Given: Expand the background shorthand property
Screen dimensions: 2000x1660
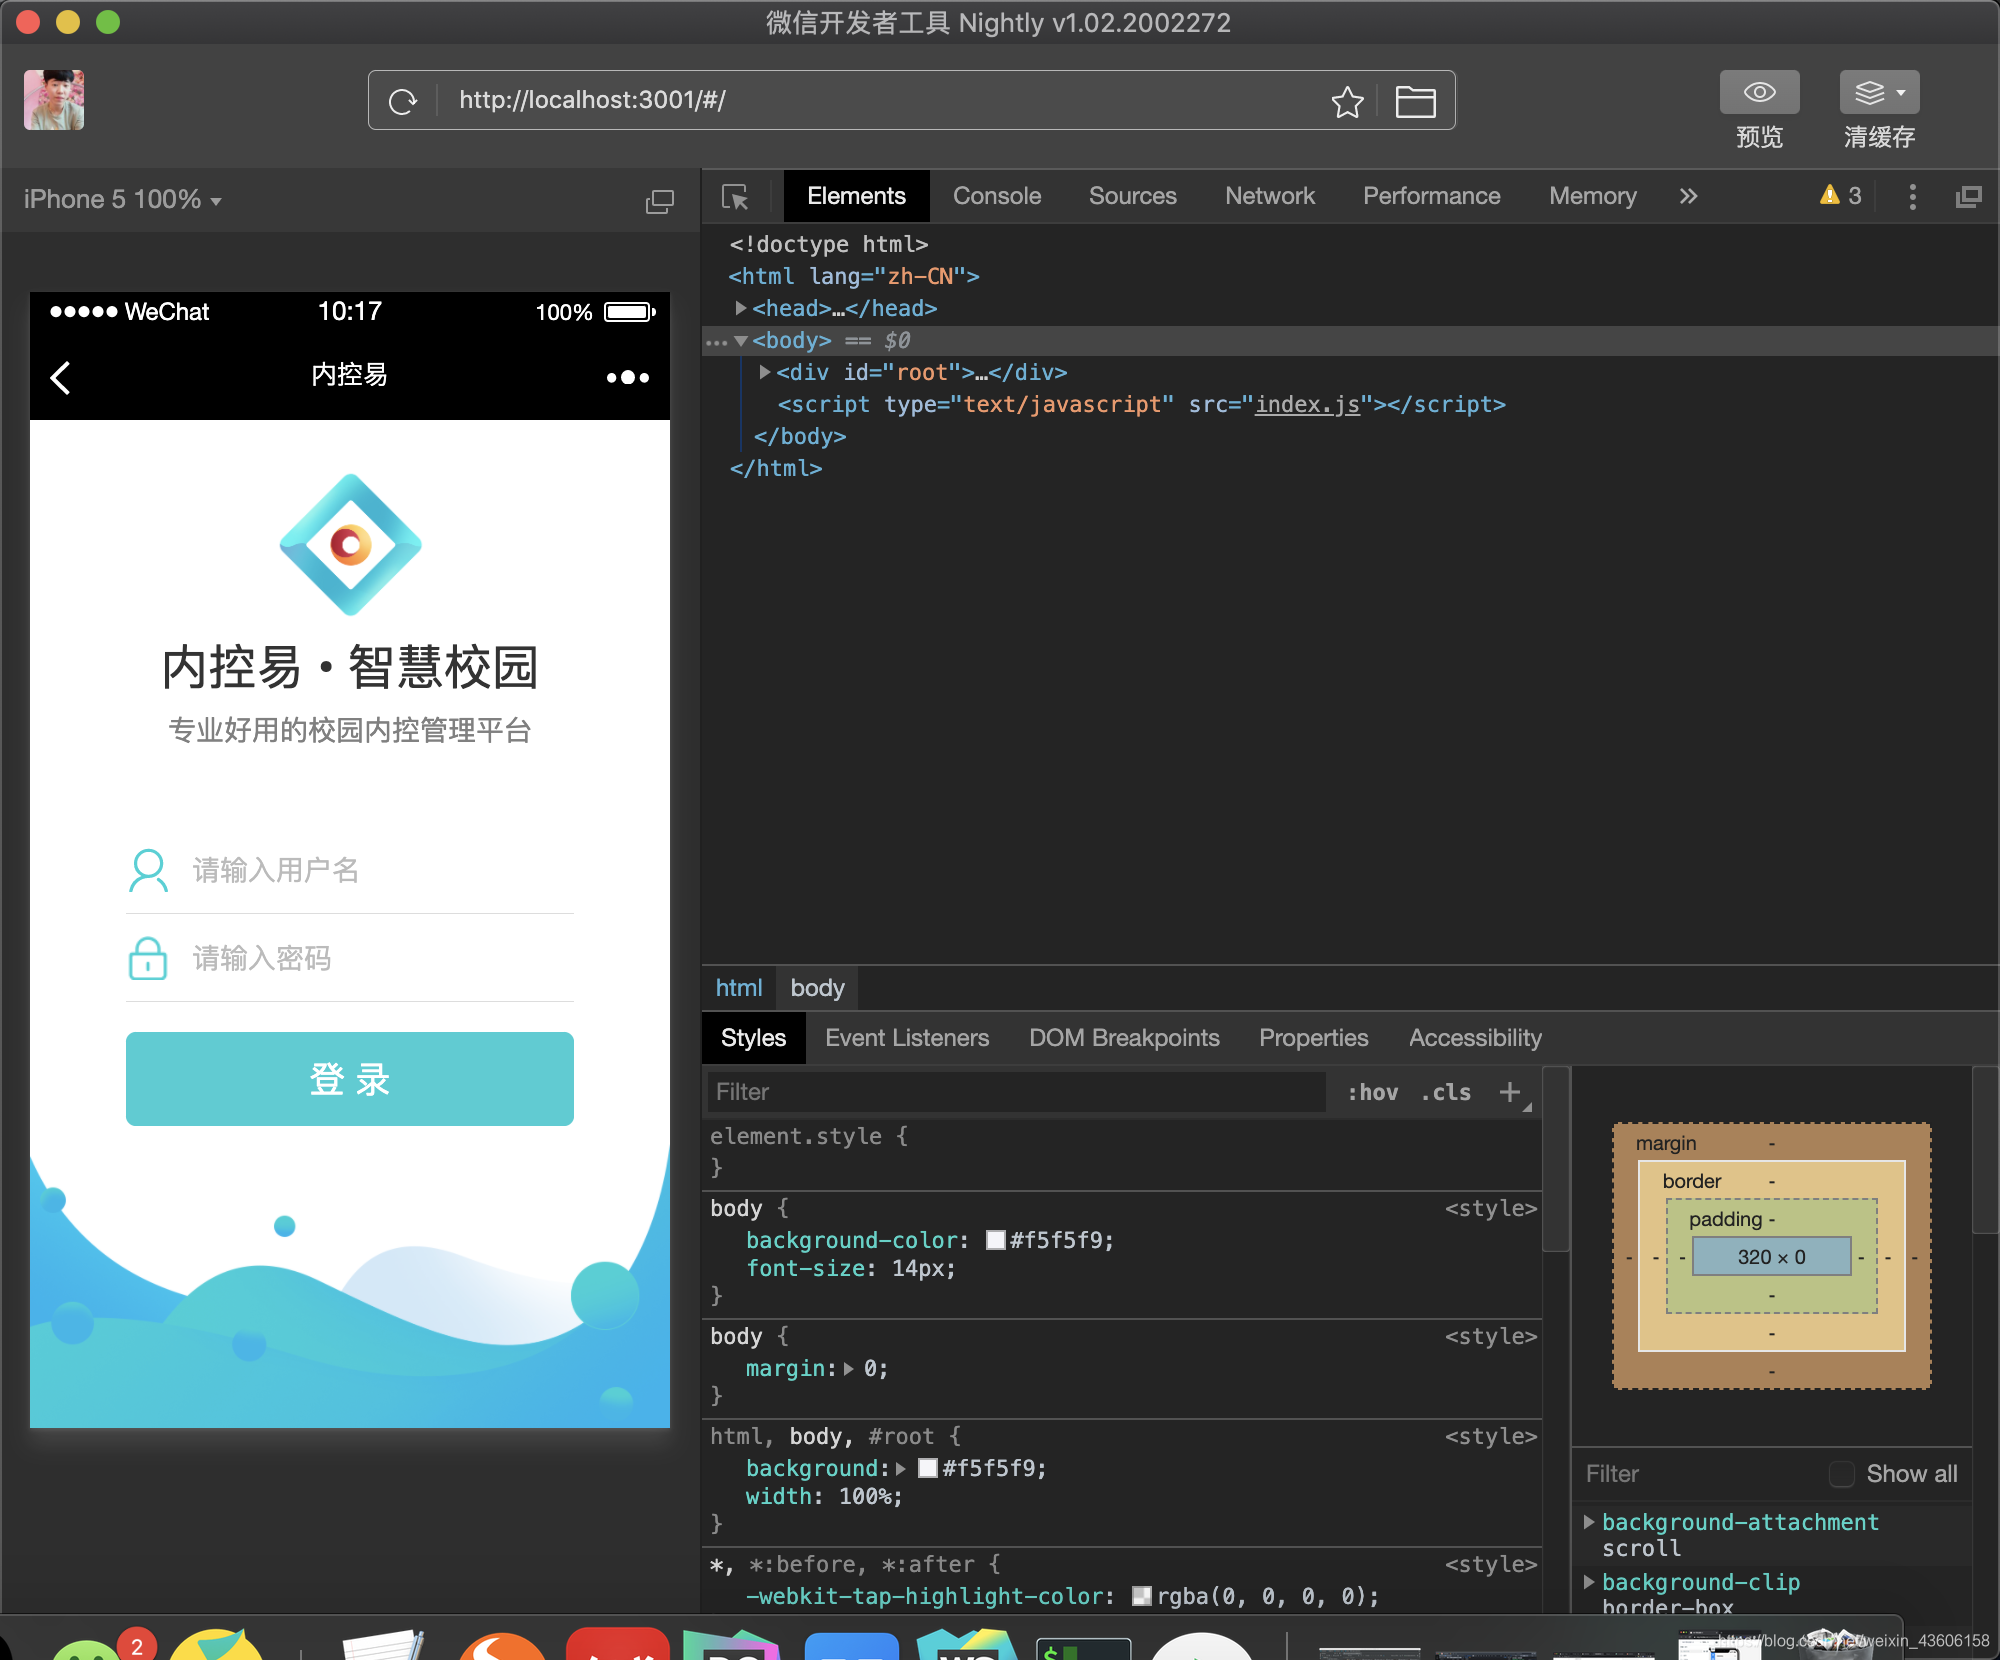Looking at the screenshot, I should pos(901,1468).
